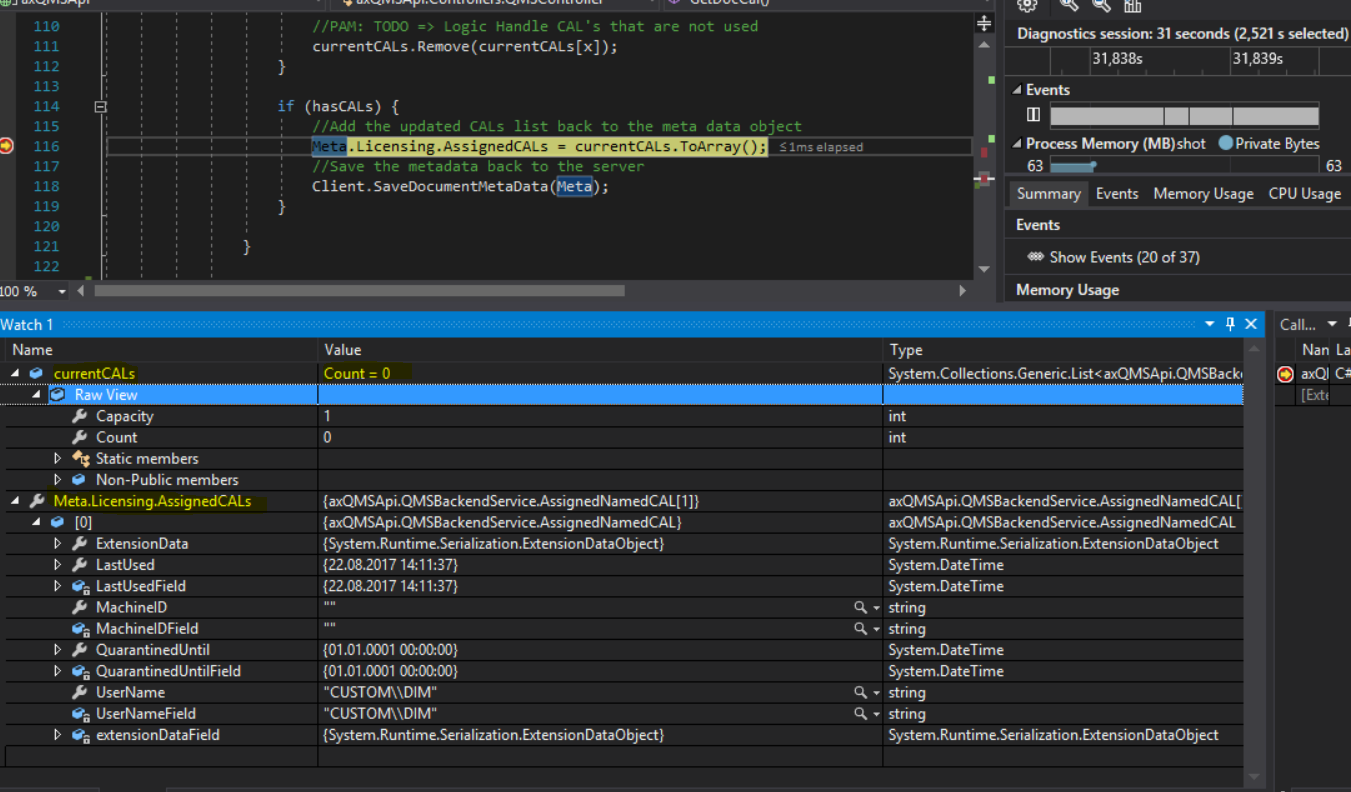Collapse the Process Memory graph section

click(1018, 144)
